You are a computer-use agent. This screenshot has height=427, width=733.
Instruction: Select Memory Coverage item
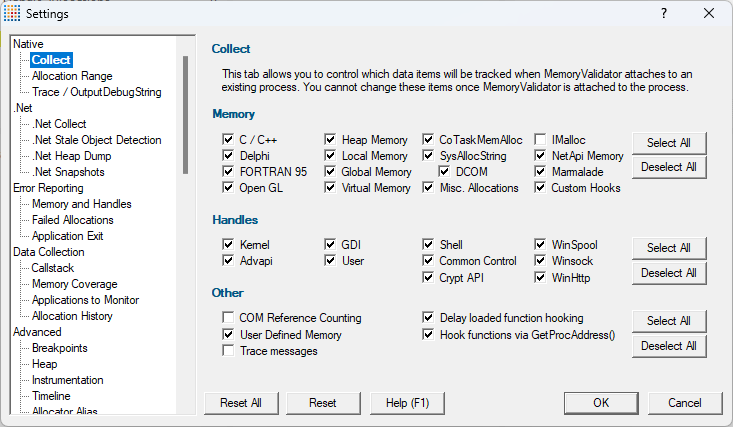point(74,284)
